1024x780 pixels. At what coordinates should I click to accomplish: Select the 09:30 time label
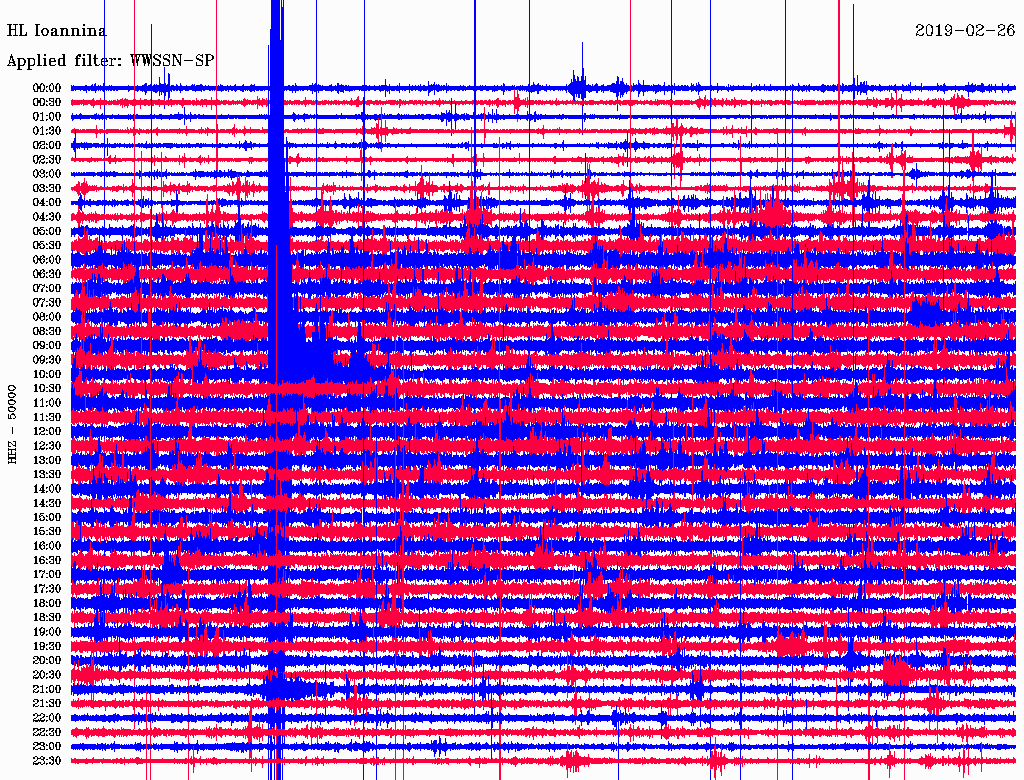[x=47, y=360]
